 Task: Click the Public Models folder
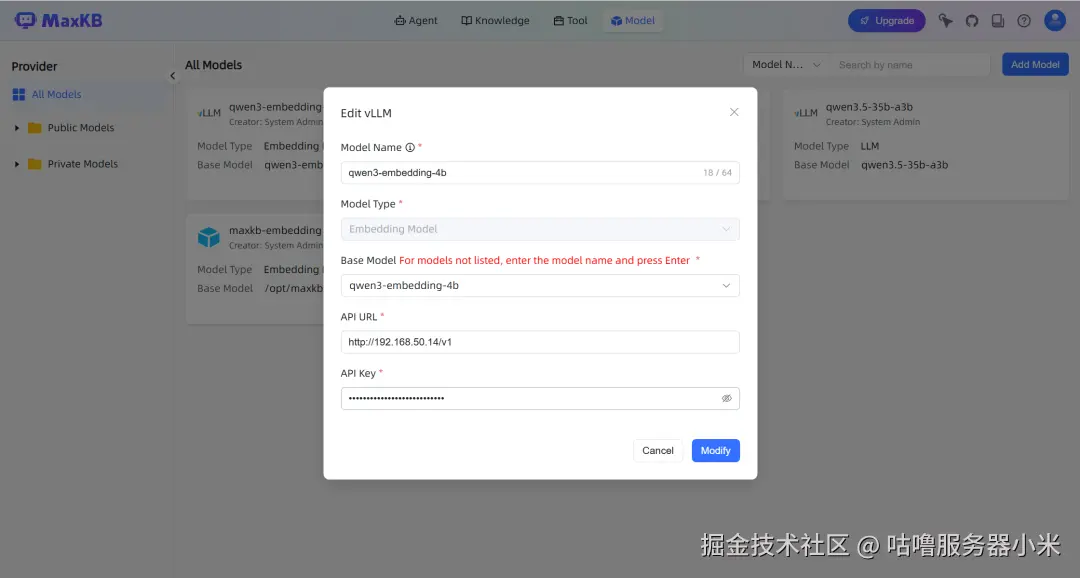tap(81, 127)
